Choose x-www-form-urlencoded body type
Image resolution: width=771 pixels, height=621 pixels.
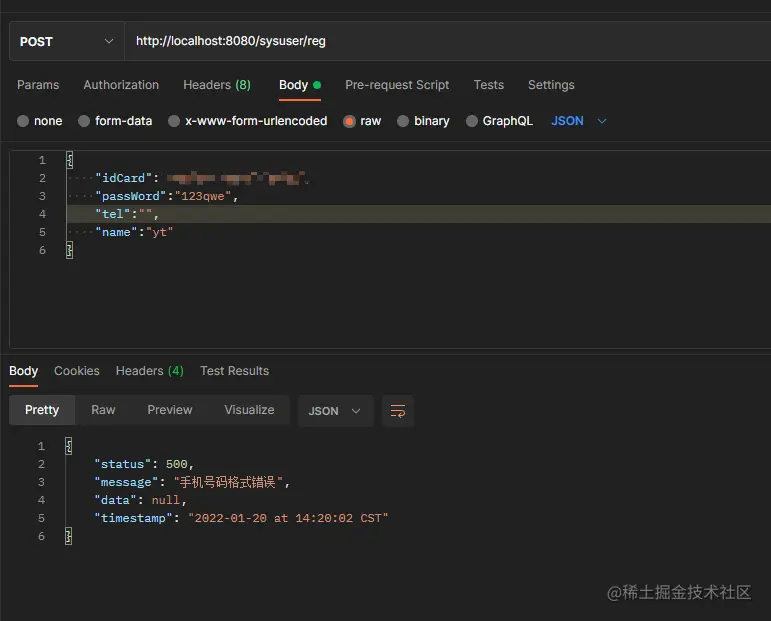point(248,121)
